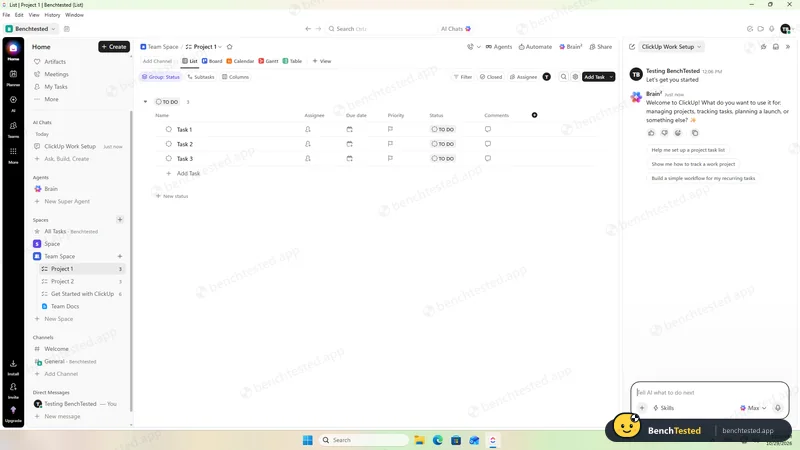Copy the Brain welcome message
This screenshot has width=800, height=450.
pyautogui.click(x=695, y=133)
